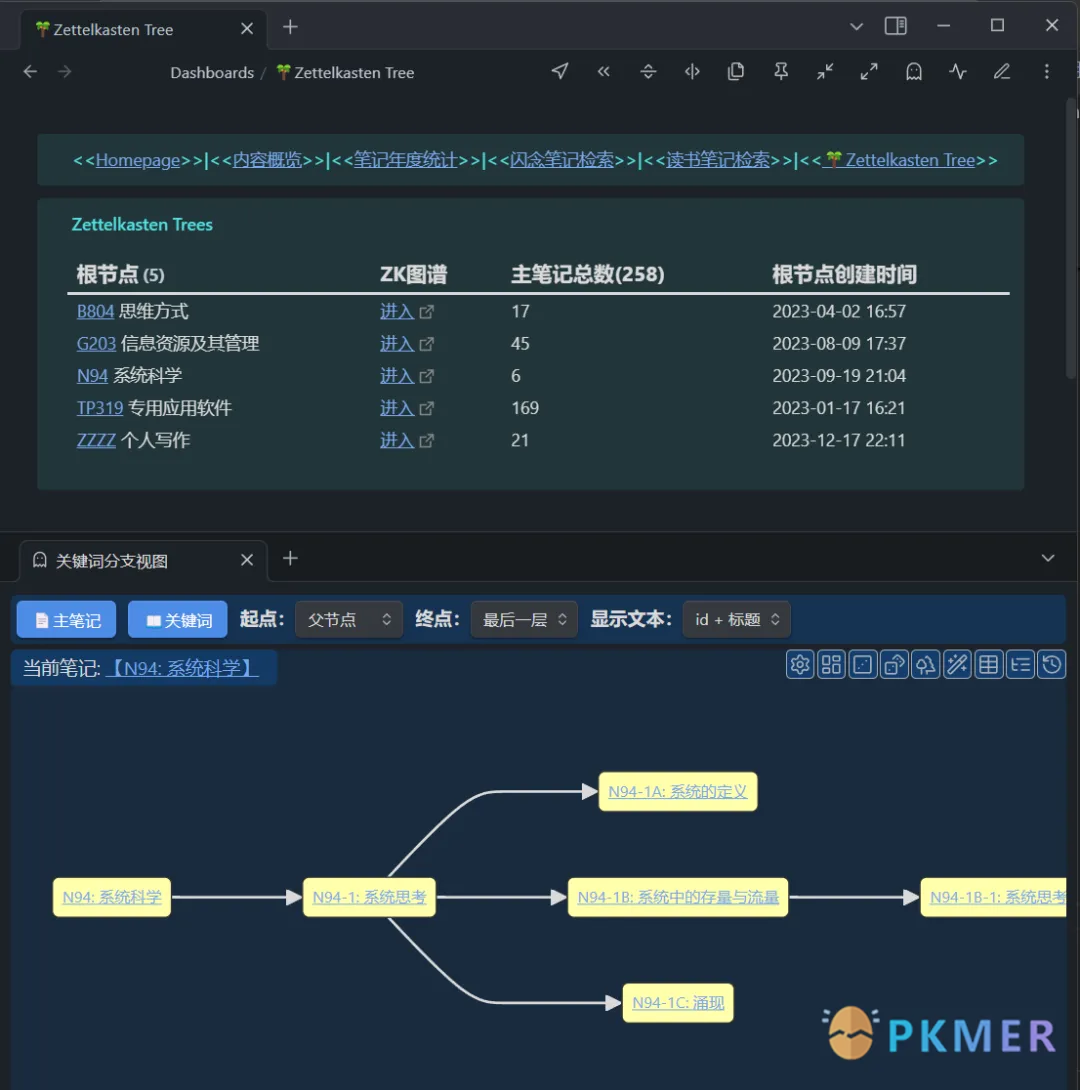Click 进入 next to N94 系统科学

[x=397, y=375]
